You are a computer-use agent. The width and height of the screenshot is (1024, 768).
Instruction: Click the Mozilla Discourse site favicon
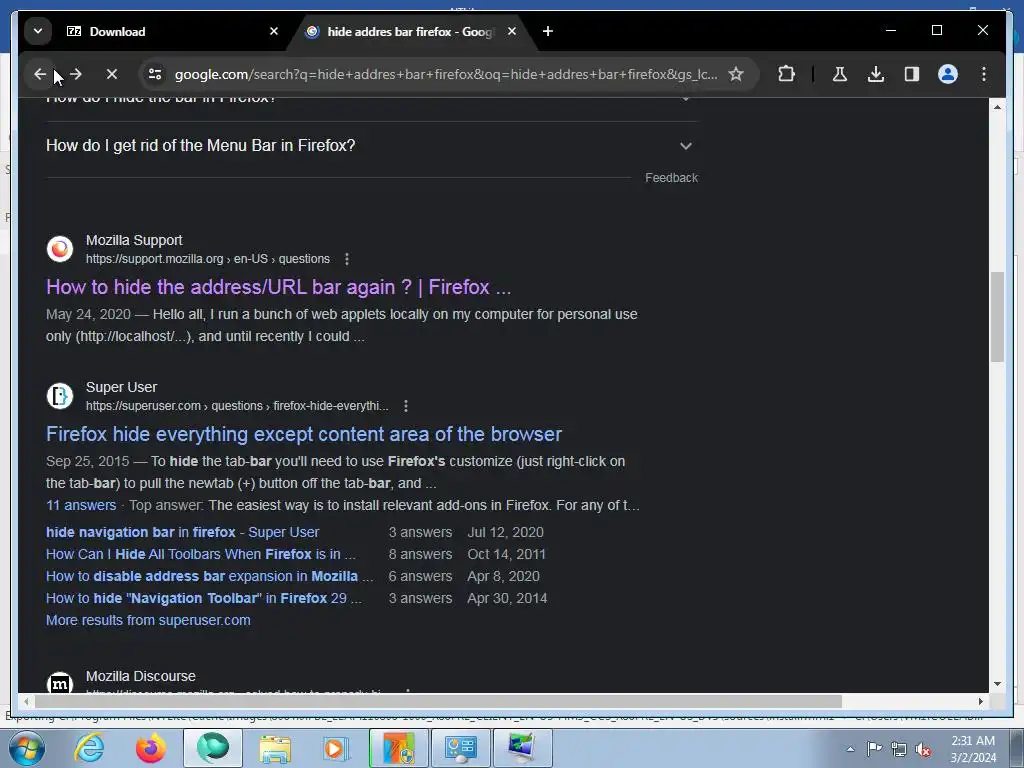(59, 683)
